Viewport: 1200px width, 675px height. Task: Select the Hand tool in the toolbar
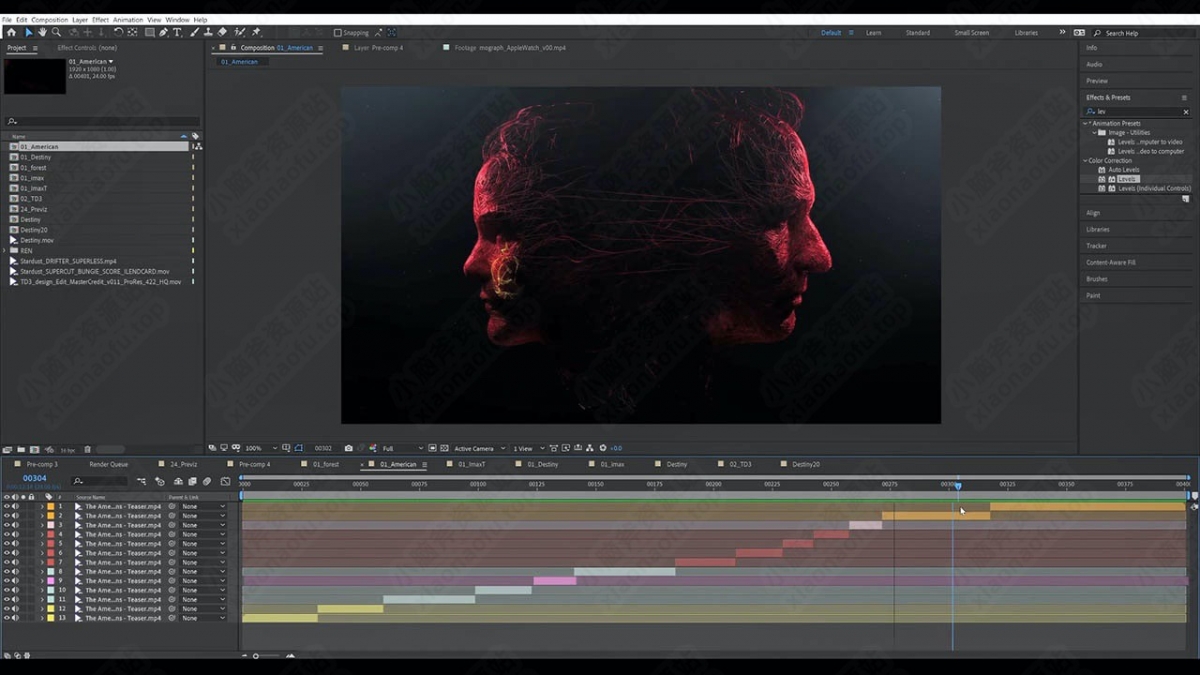point(42,32)
